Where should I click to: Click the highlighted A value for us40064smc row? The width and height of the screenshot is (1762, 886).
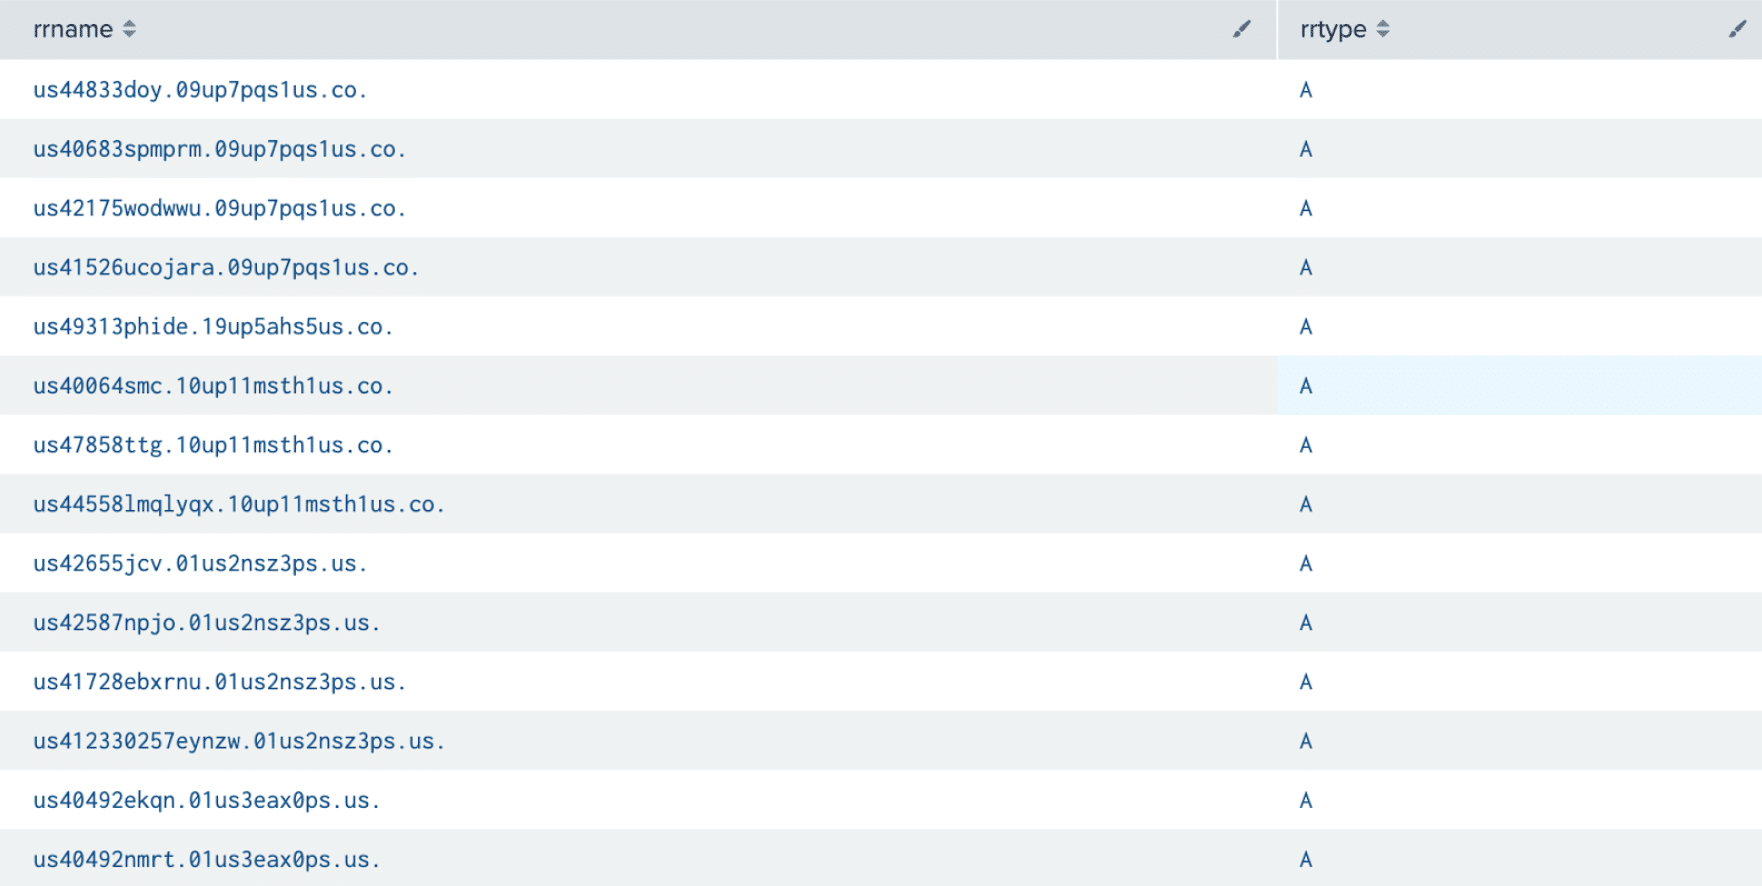pos(1305,386)
